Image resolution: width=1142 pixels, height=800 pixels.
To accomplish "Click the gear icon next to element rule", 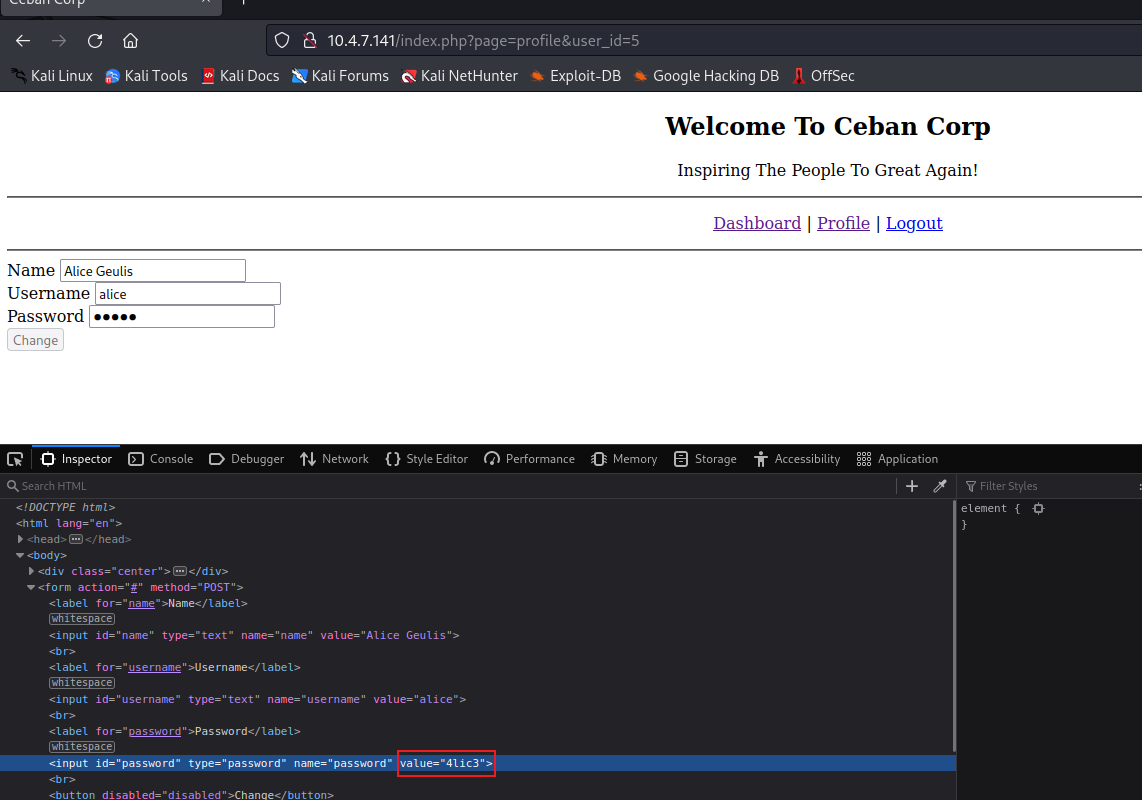I will point(1039,509).
